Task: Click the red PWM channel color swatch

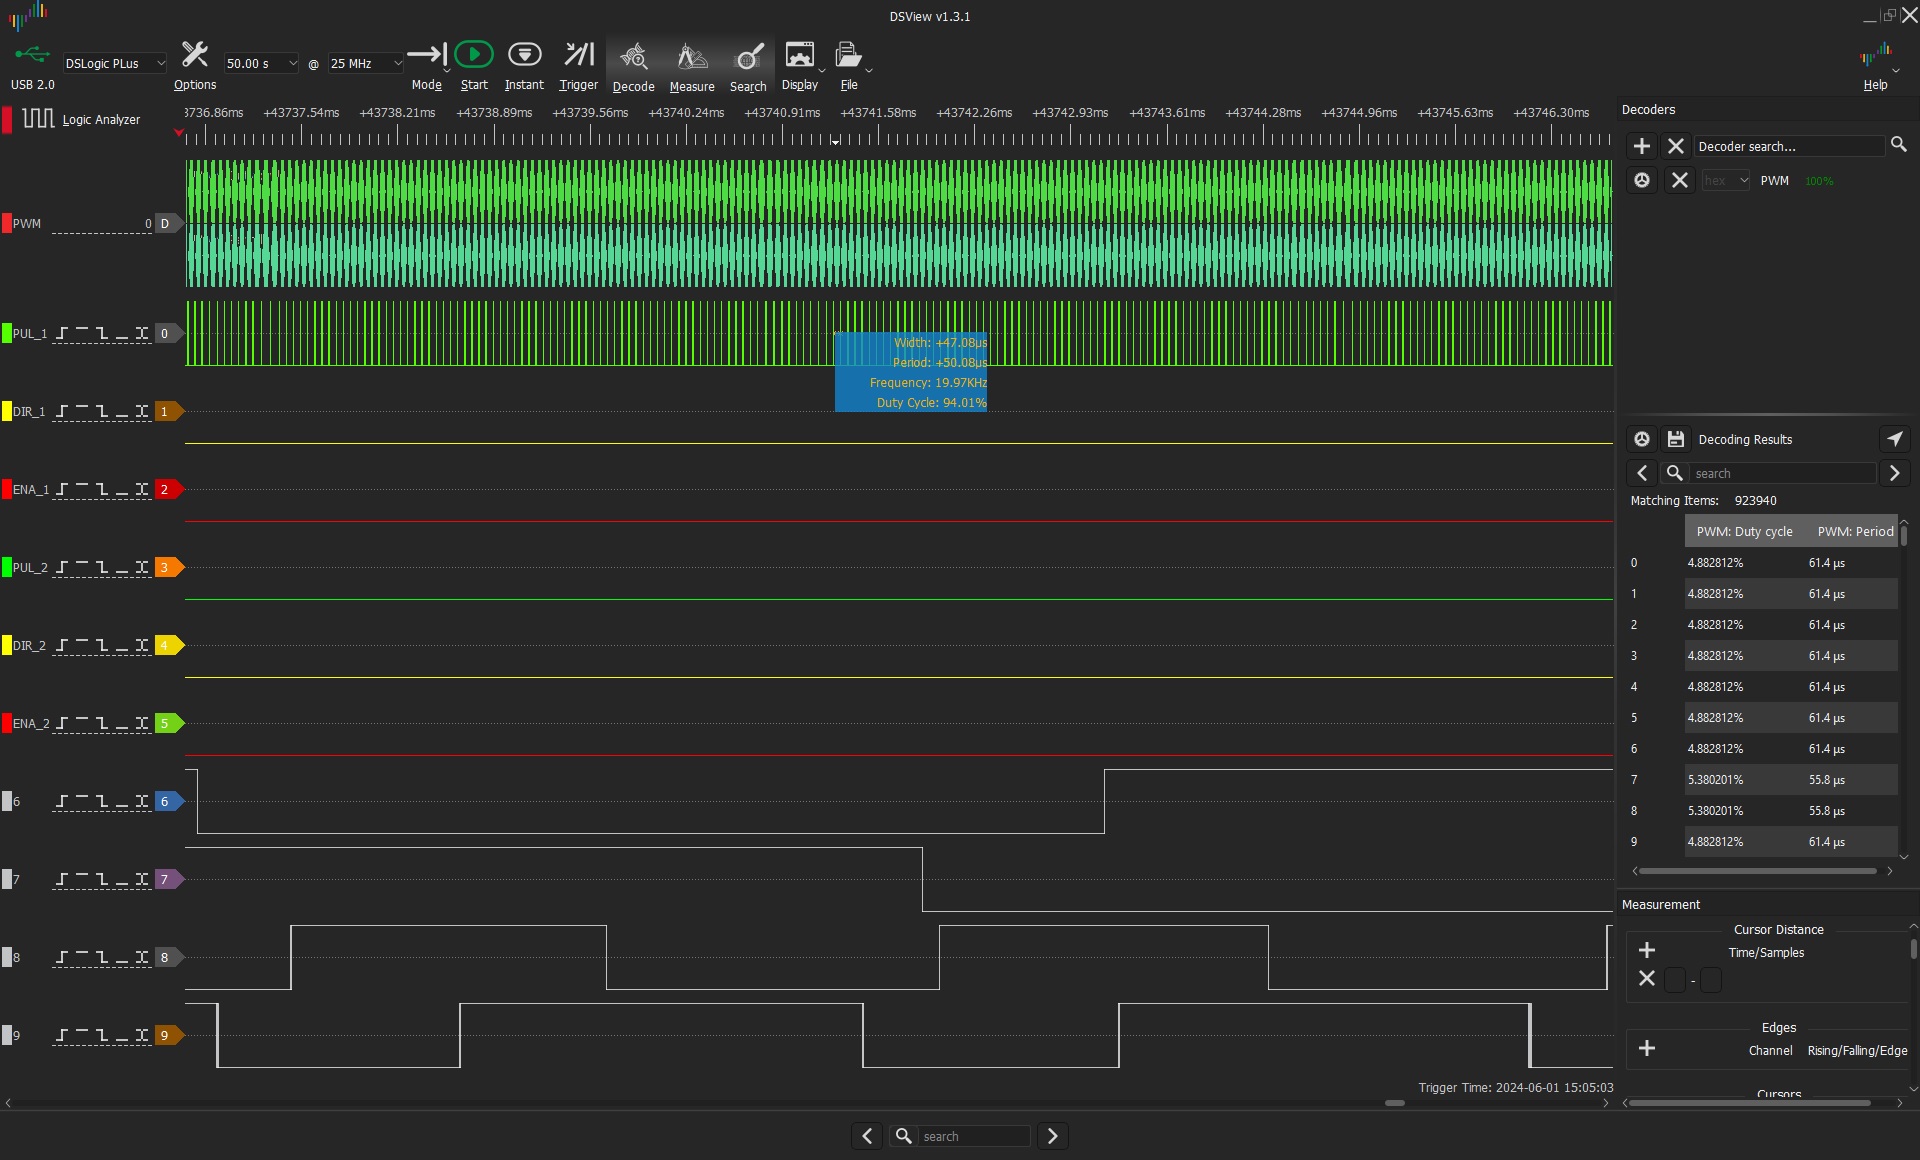Action: [x=7, y=224]
